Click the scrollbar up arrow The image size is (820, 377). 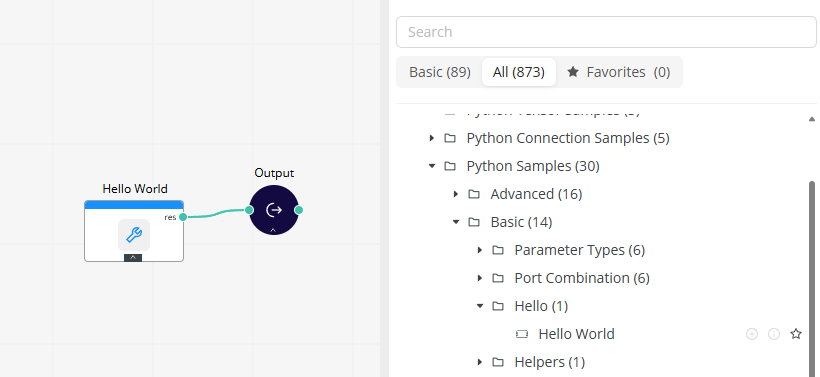coord(812,119)
